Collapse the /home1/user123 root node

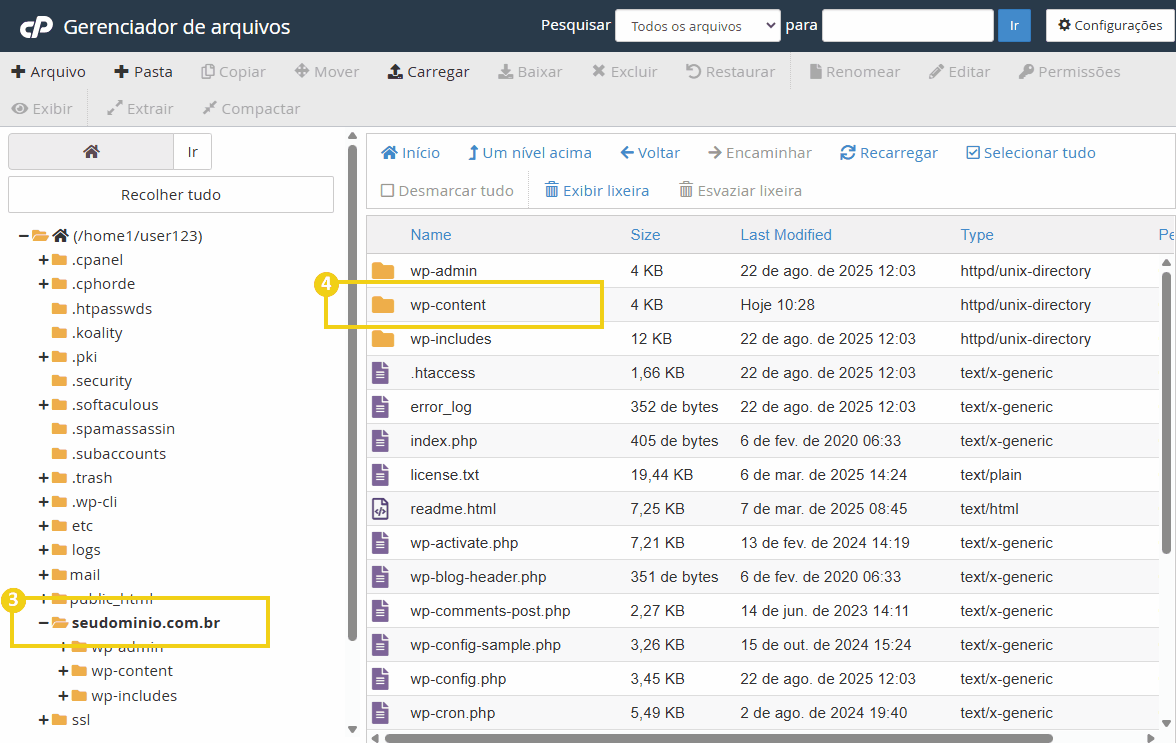(x=24, y=236)
